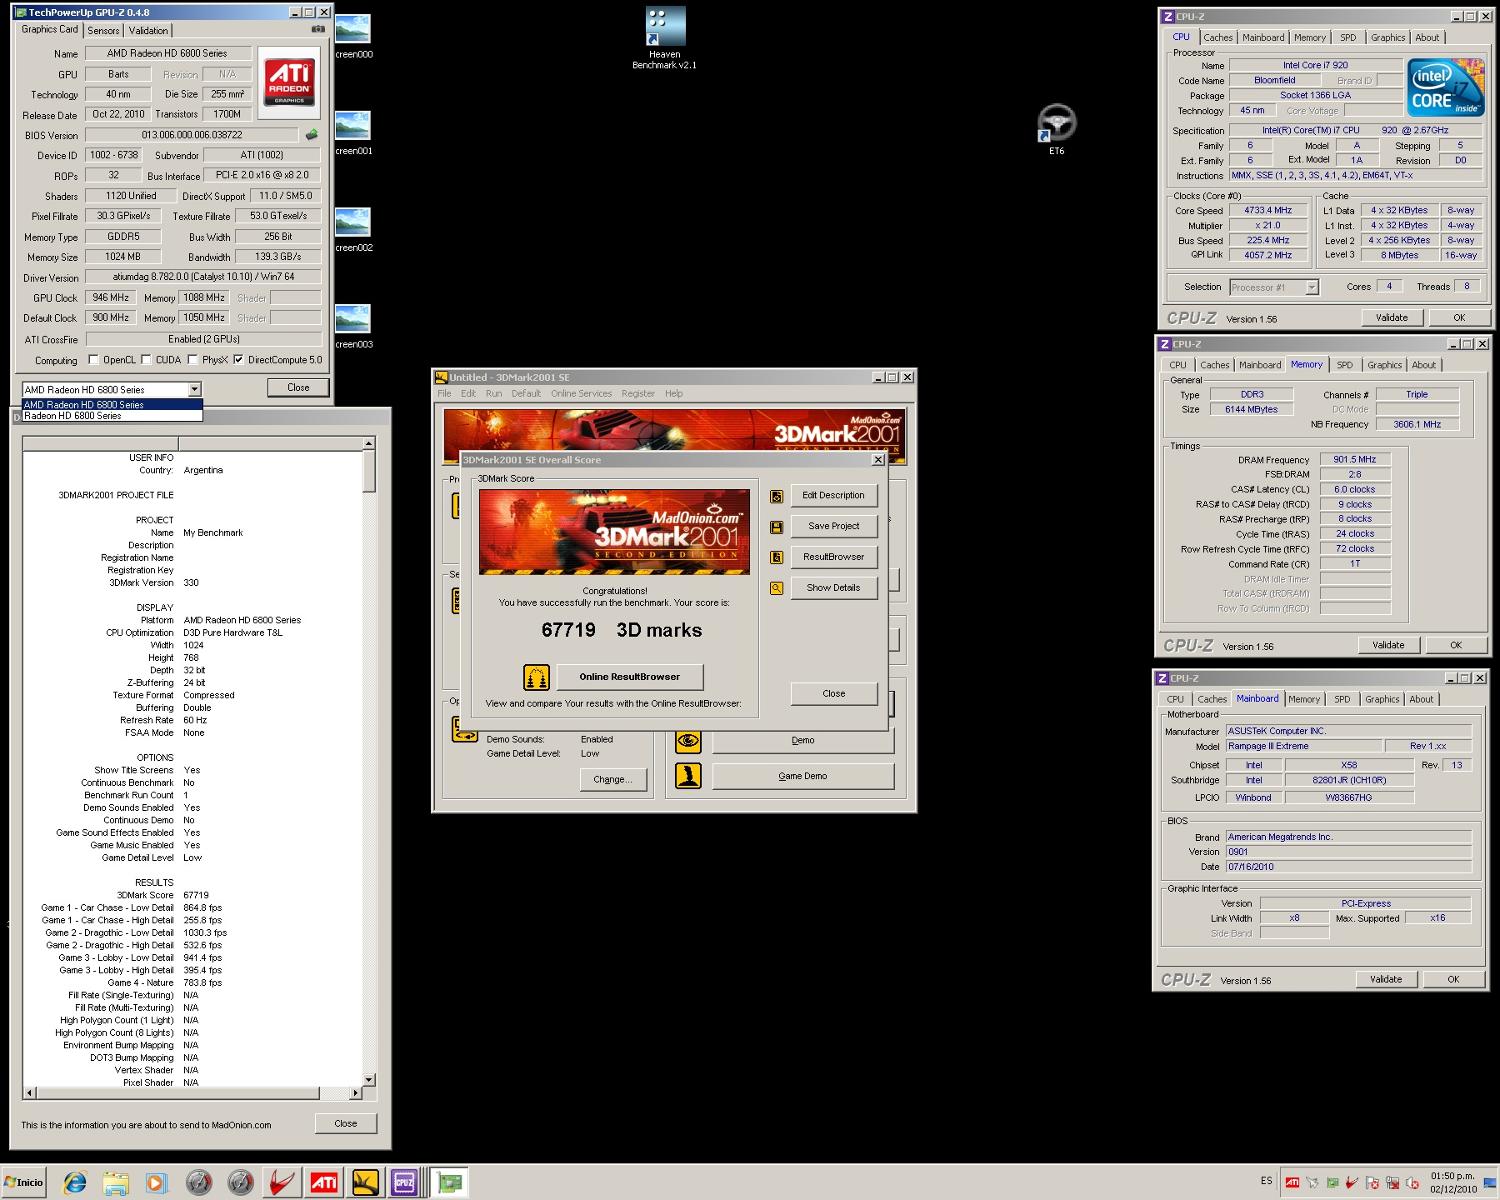Open the Online Services menu in 3DMark2001 SE
1500x1200 pixels.
[x=581, y=394]
